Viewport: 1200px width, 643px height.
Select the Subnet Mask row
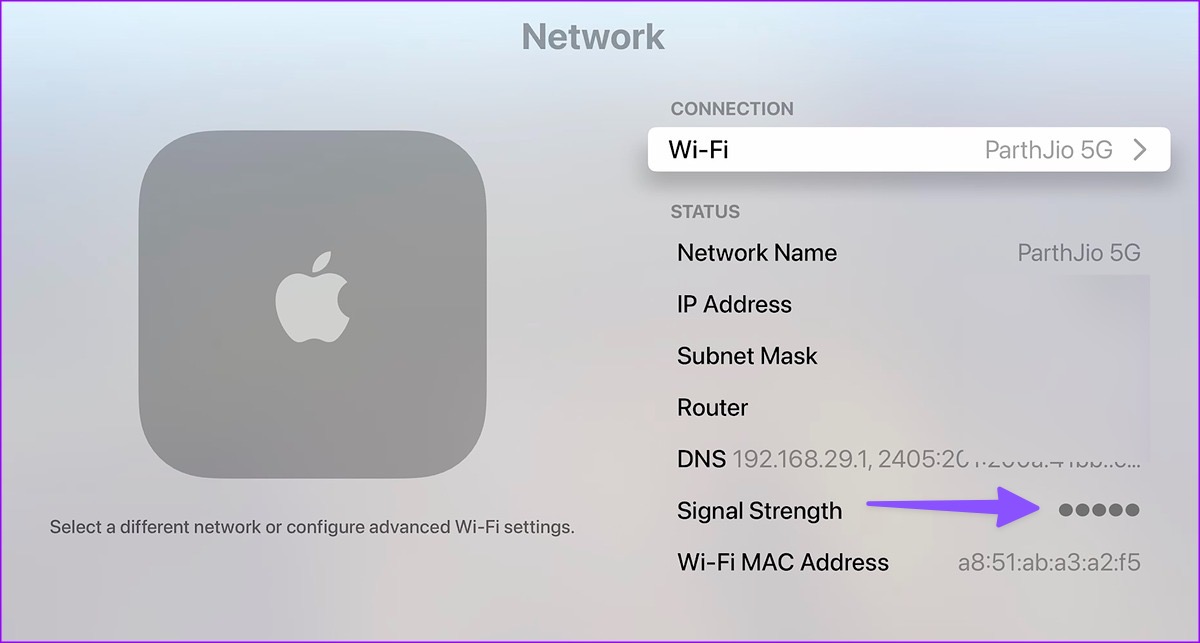pyautogui.click(x=747, y=357)
